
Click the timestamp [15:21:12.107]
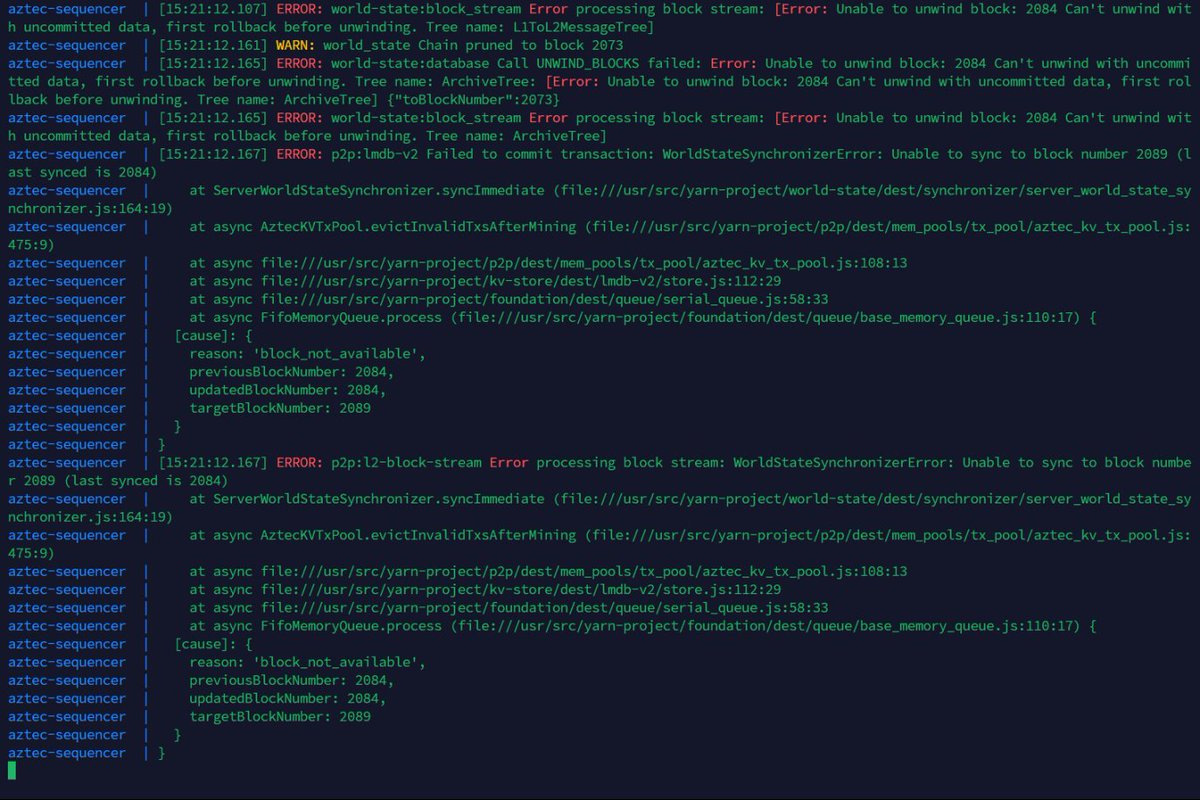[x=213, y=9]
